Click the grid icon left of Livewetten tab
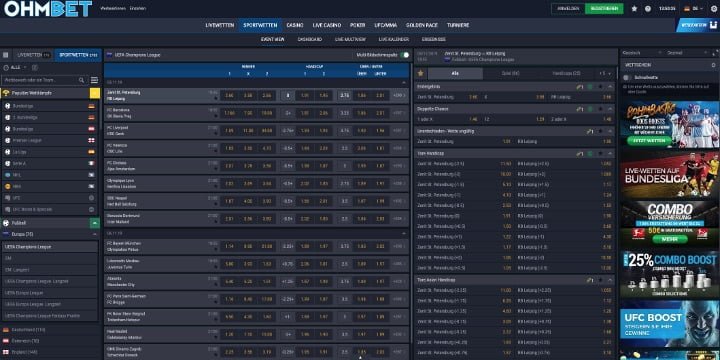 tap(6, 55)
